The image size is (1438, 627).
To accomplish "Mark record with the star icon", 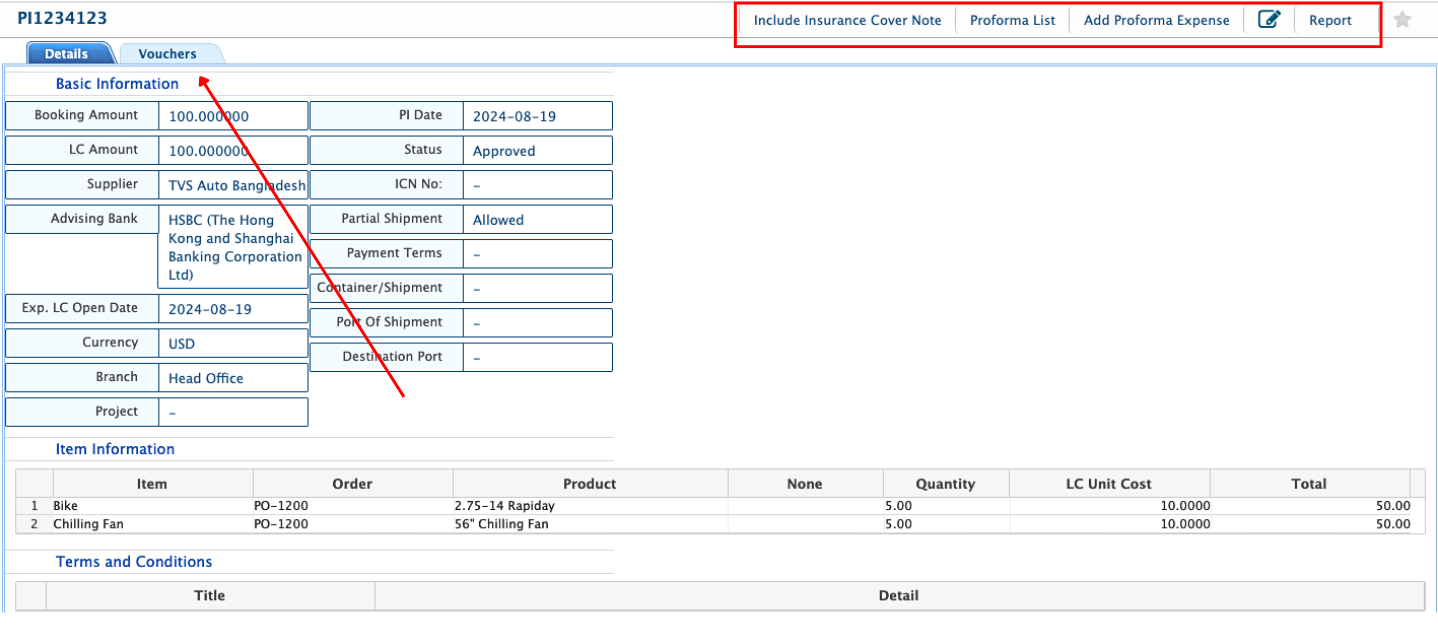I will [1402, 20].
